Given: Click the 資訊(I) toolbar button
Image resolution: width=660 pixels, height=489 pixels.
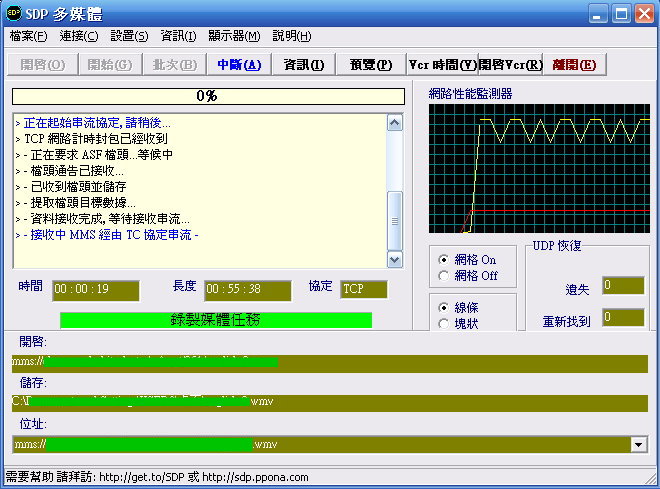Looking at the screenshot, I should tap(303, 64).
